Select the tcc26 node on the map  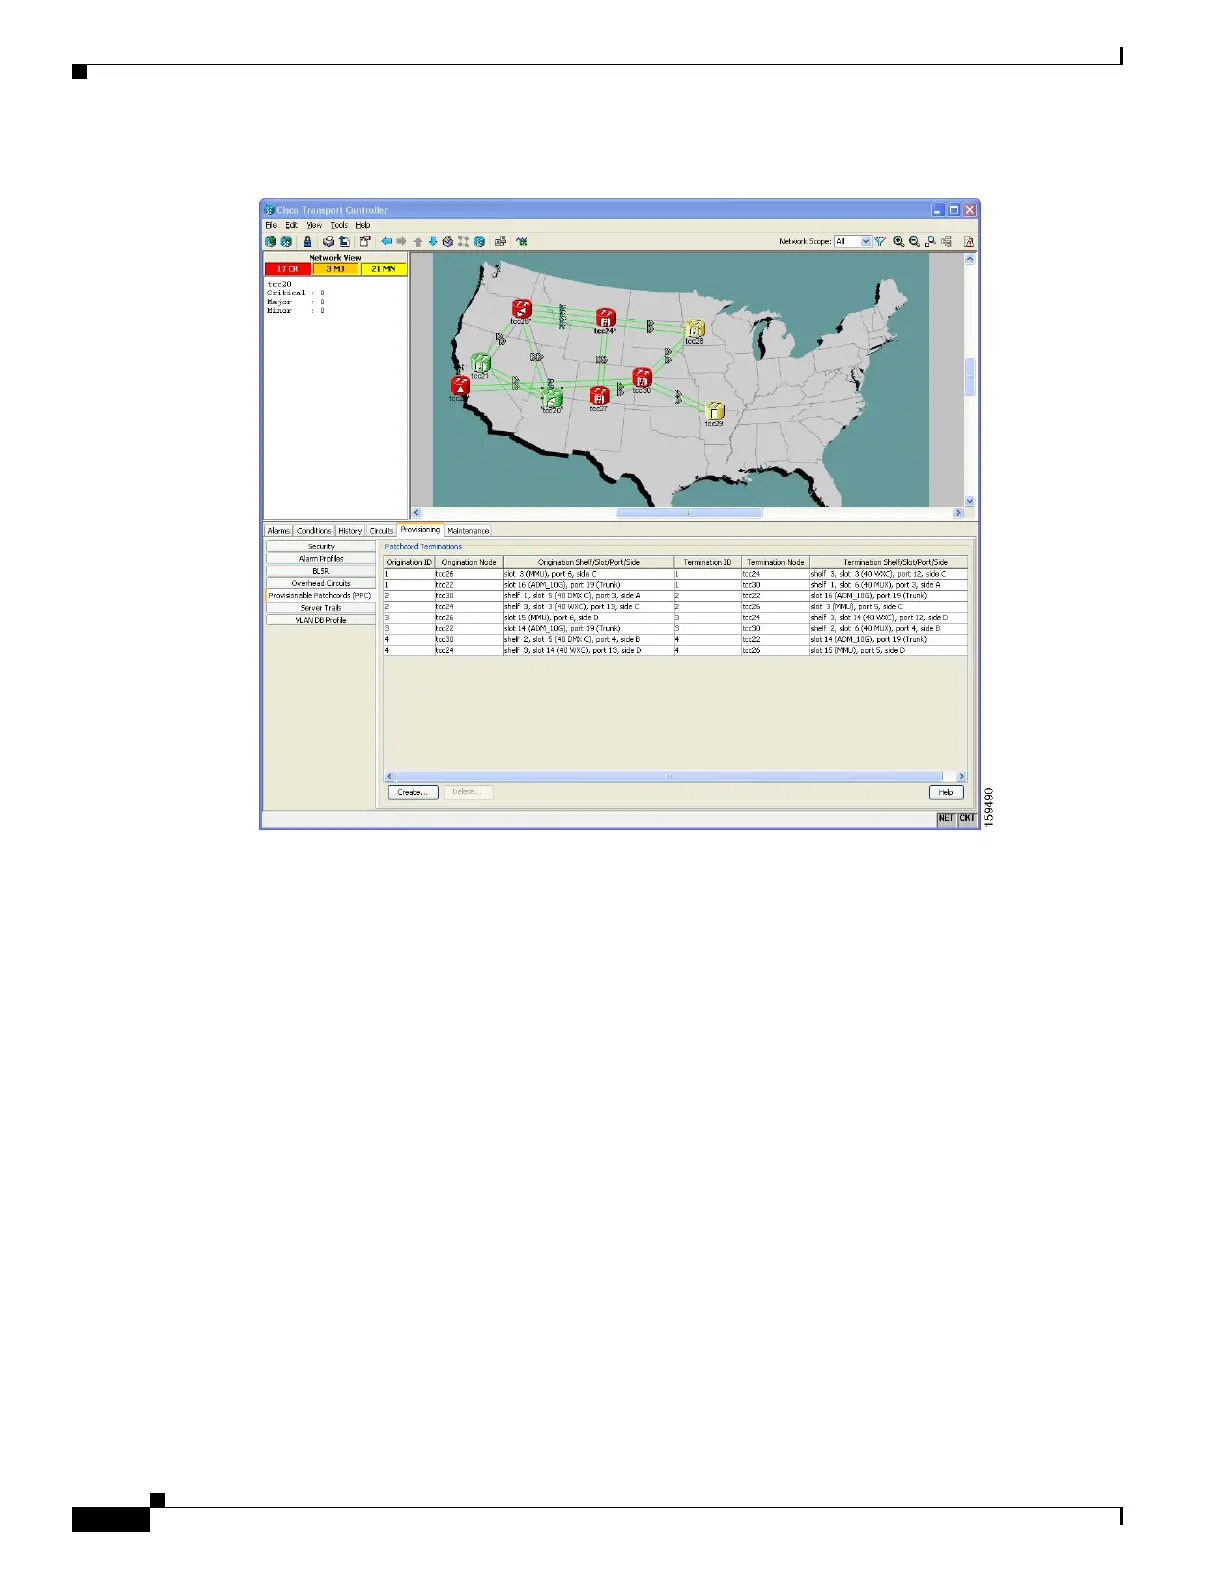tap(520, 311)
